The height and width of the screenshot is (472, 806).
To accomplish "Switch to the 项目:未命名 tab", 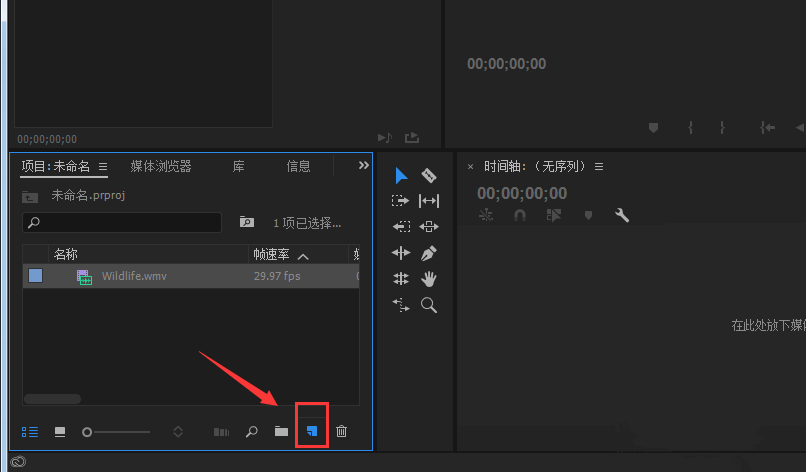I will (x=56, y=167).
